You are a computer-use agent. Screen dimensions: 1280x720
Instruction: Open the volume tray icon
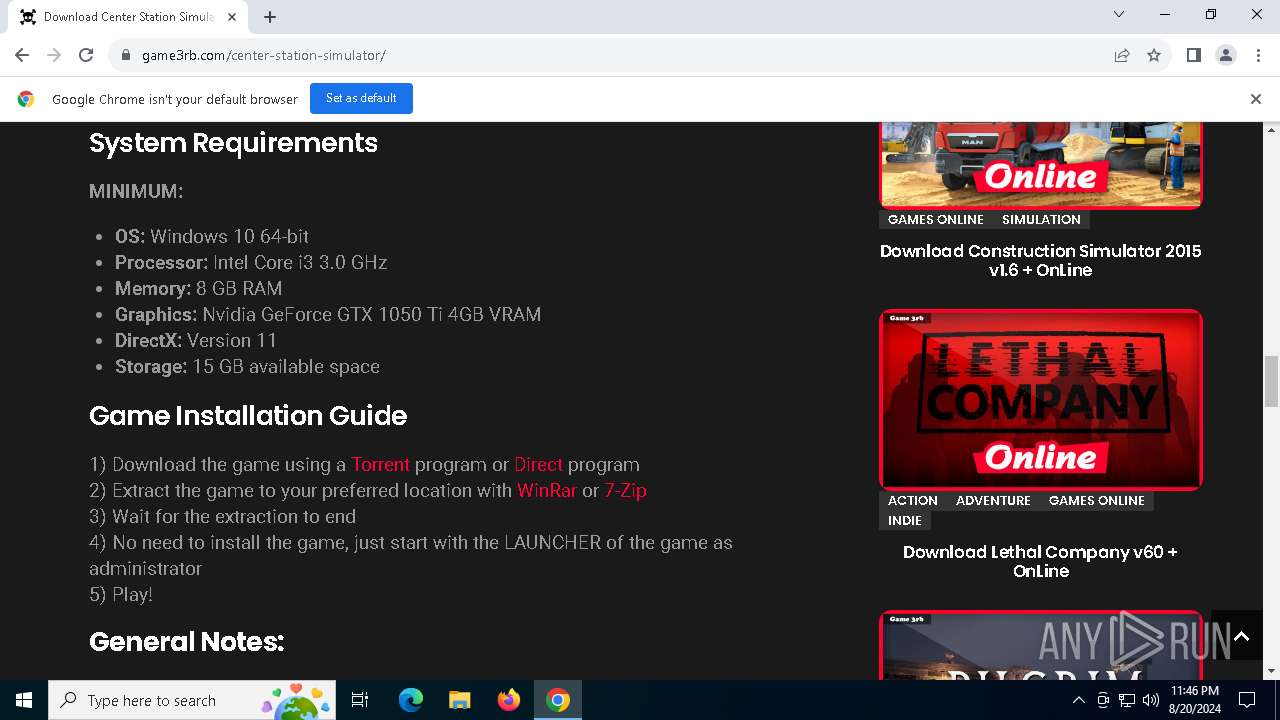[x=1151, y=700]
